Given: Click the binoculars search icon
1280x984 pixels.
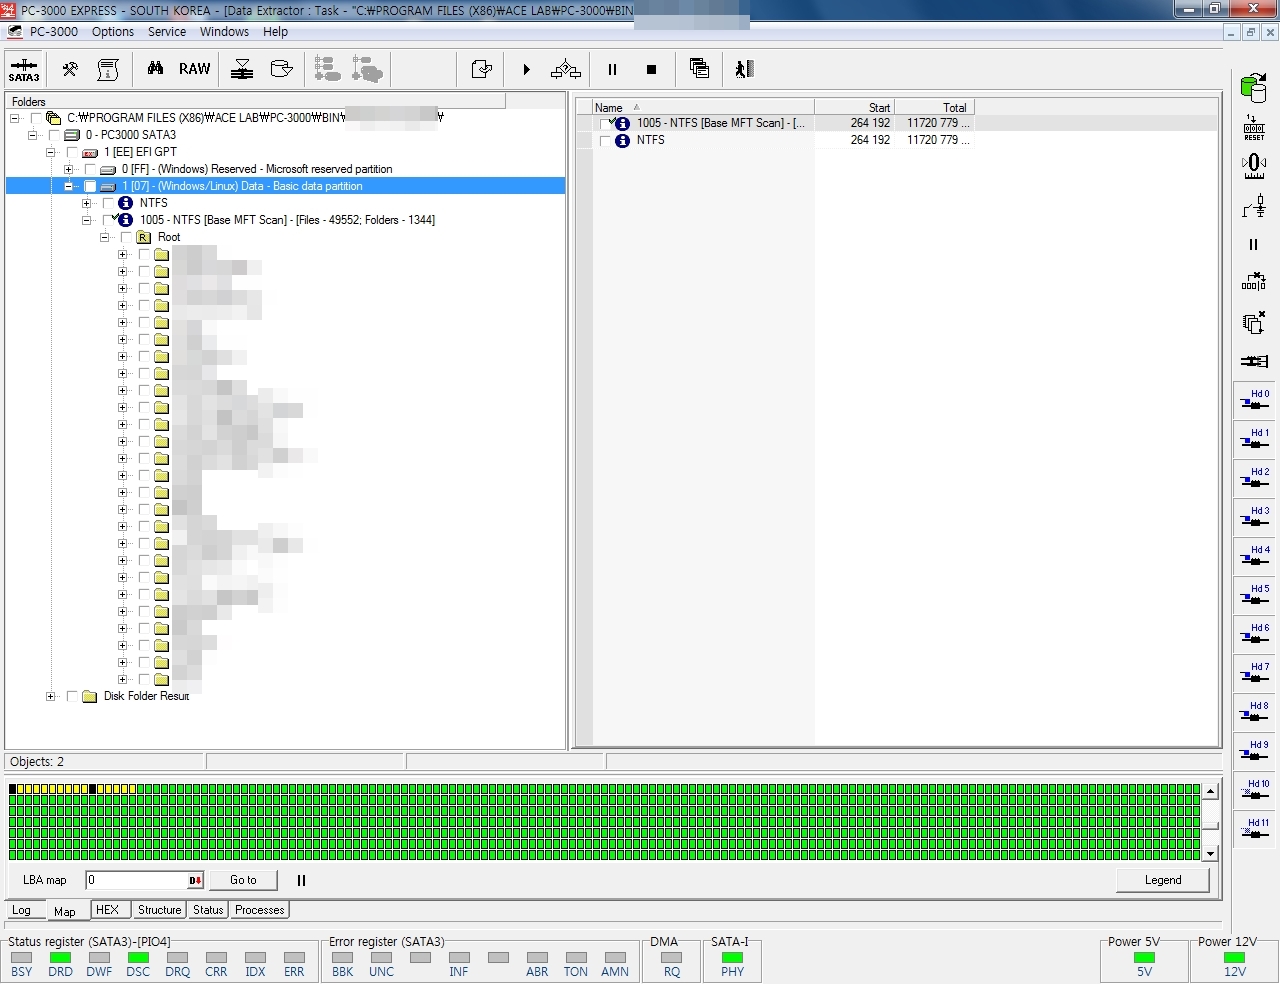Looking at the screenshot, I should click(155, 69).
